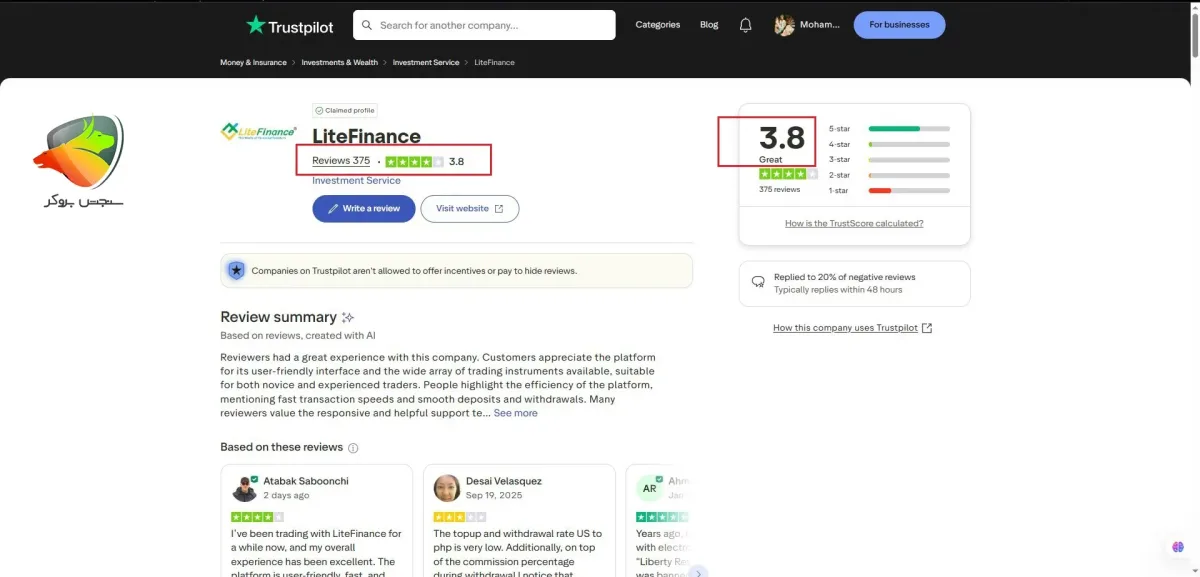The height and width of the screenshot is (577, 1200).
Task: Click the Write a review button
Action: [x=364, y=209]
